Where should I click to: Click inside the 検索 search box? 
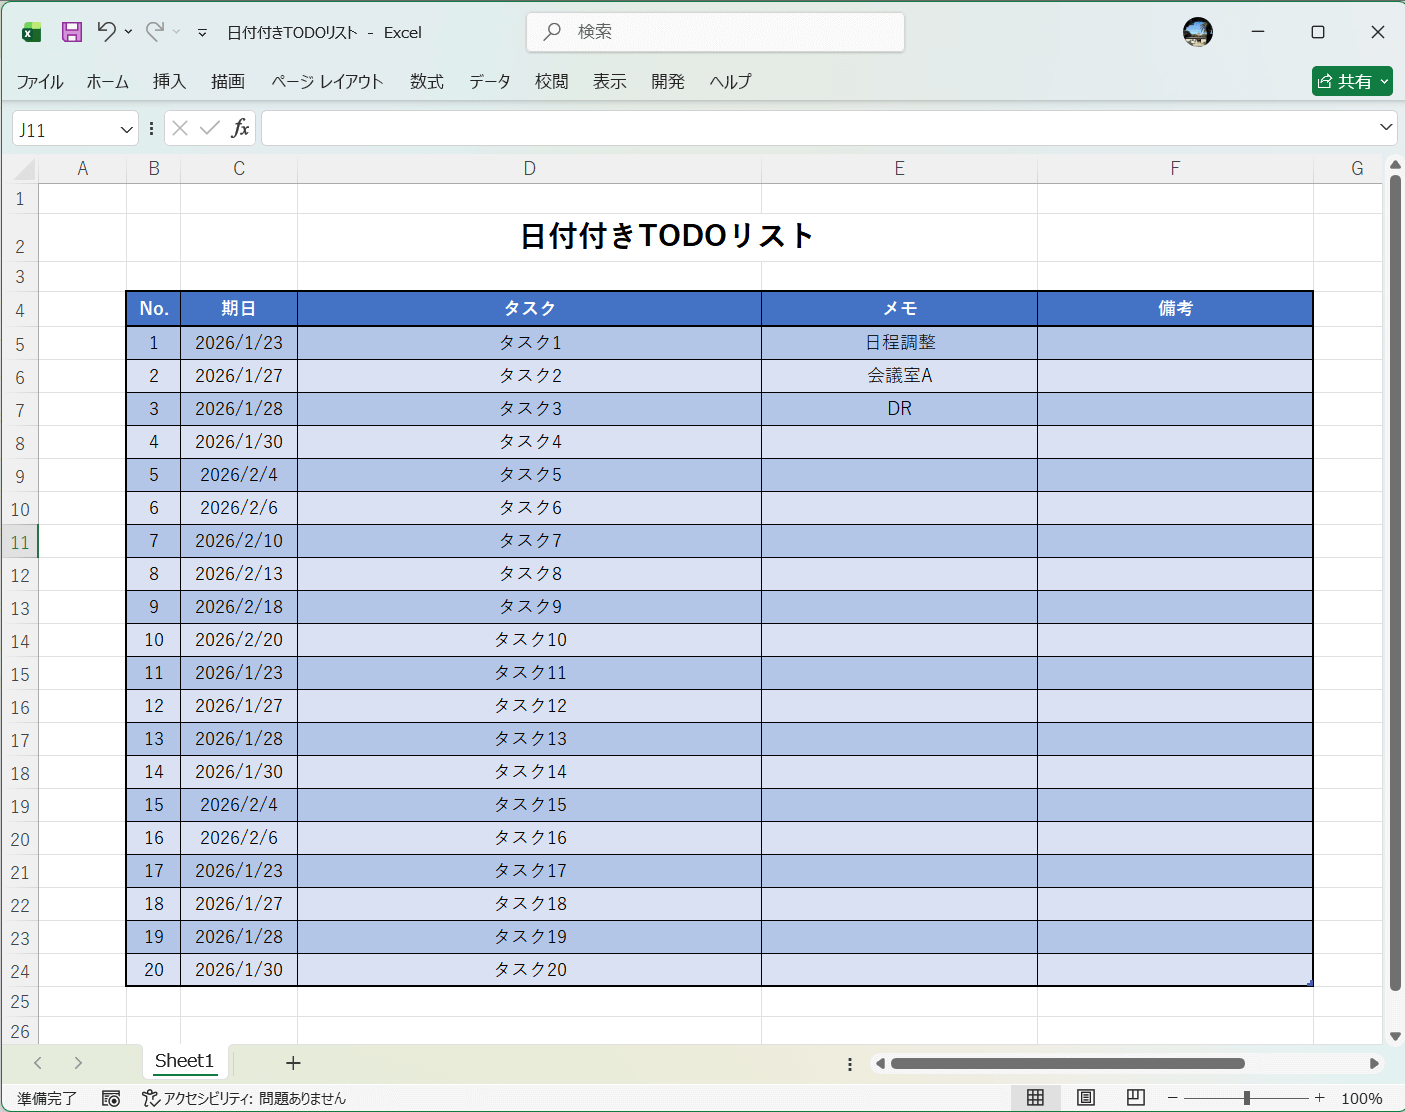(x=714, y=31)
